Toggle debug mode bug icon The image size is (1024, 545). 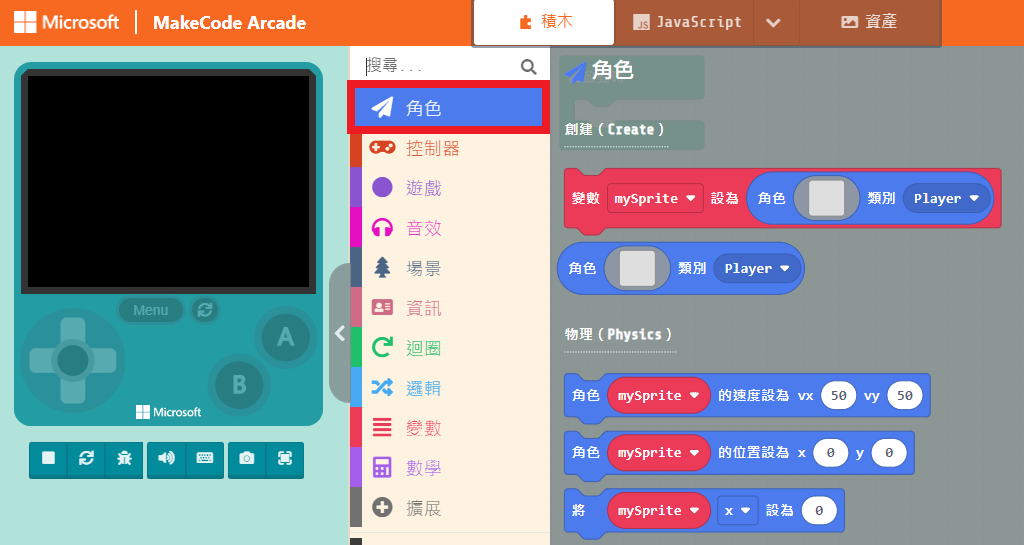tap(124, 459)
